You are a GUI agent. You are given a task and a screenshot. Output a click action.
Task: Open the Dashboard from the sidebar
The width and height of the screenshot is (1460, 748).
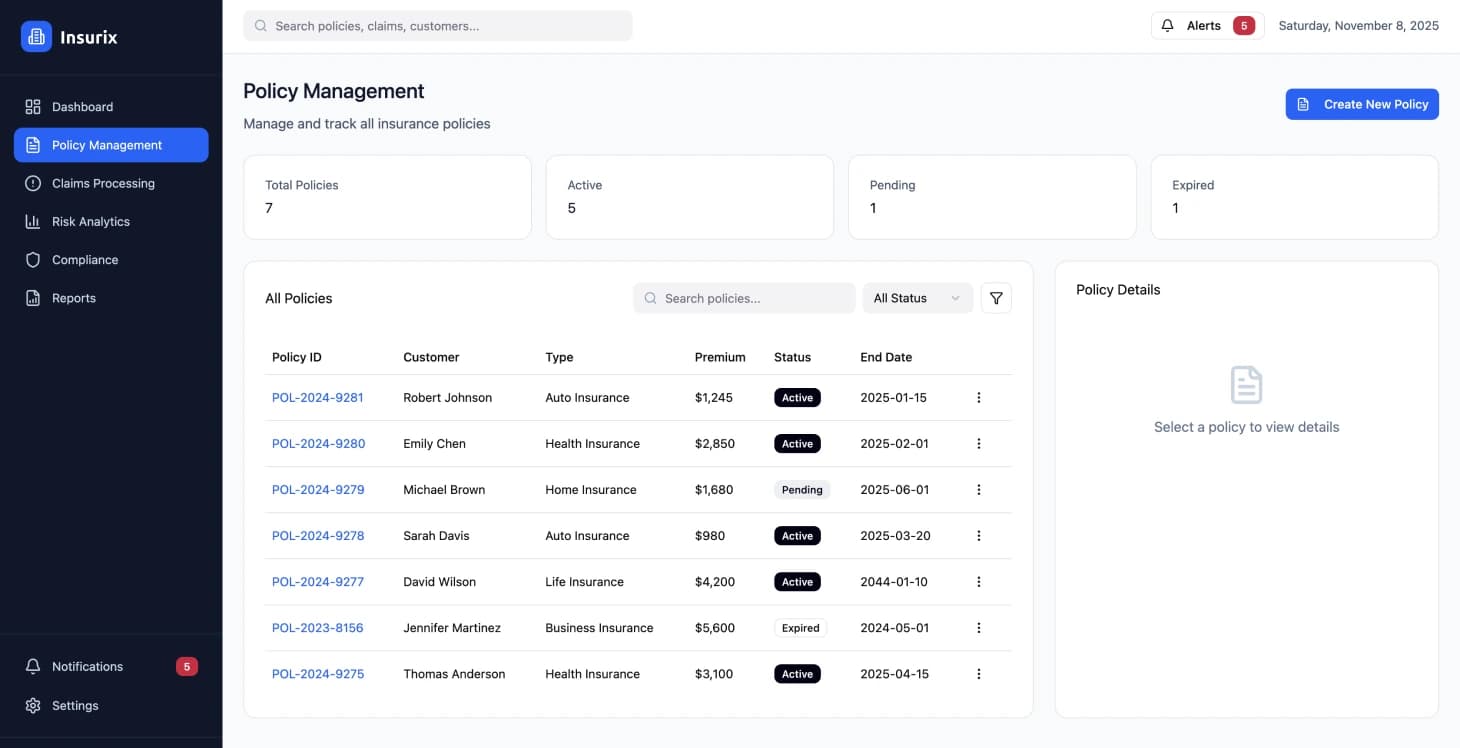pos(82,106)
